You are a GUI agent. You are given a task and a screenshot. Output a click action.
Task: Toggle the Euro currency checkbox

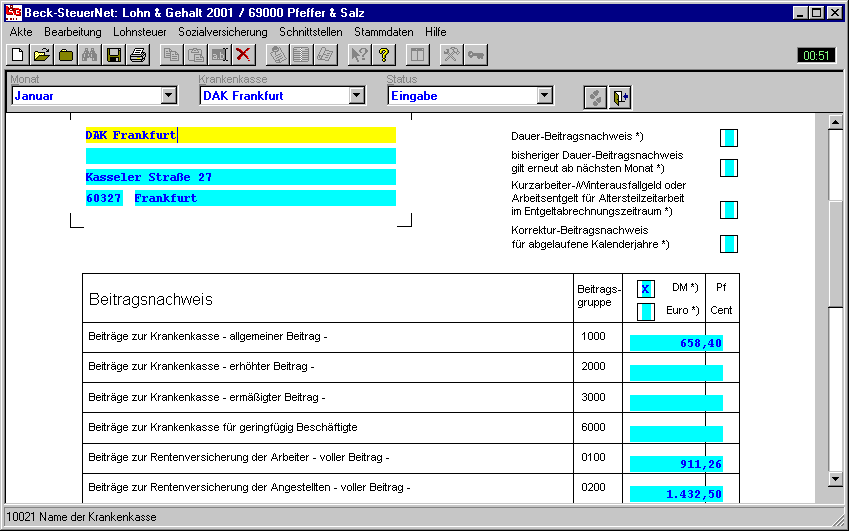645,312
